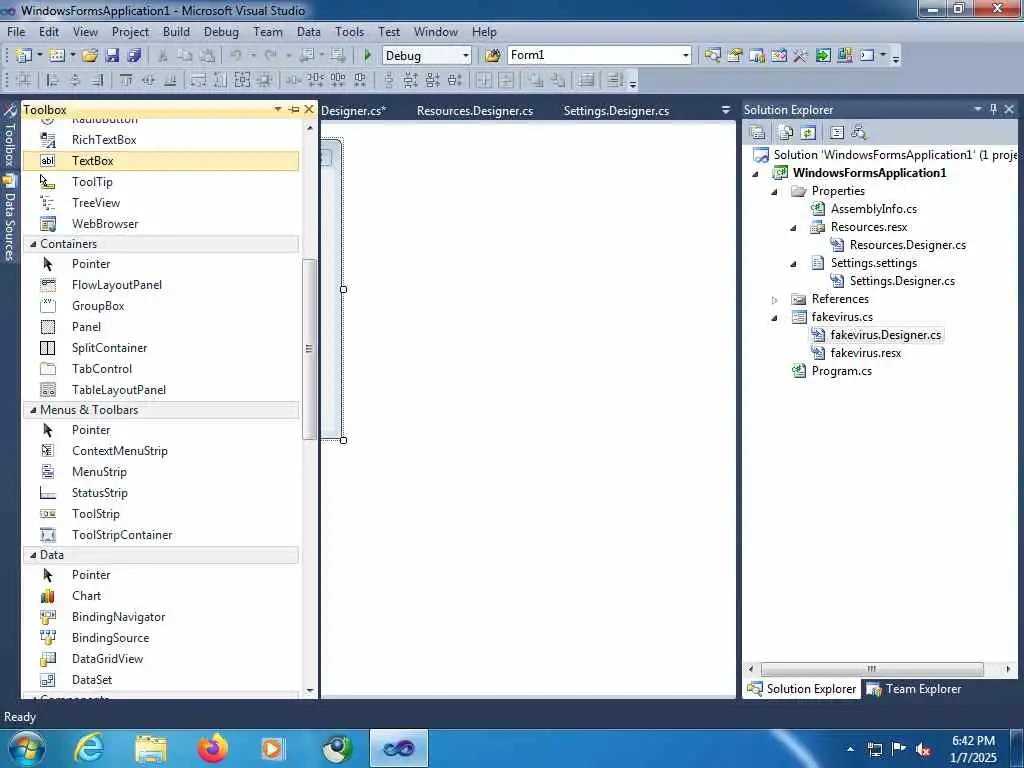
Task: Switch to the Team Explorer tab
Action: (x=914, y=689)
